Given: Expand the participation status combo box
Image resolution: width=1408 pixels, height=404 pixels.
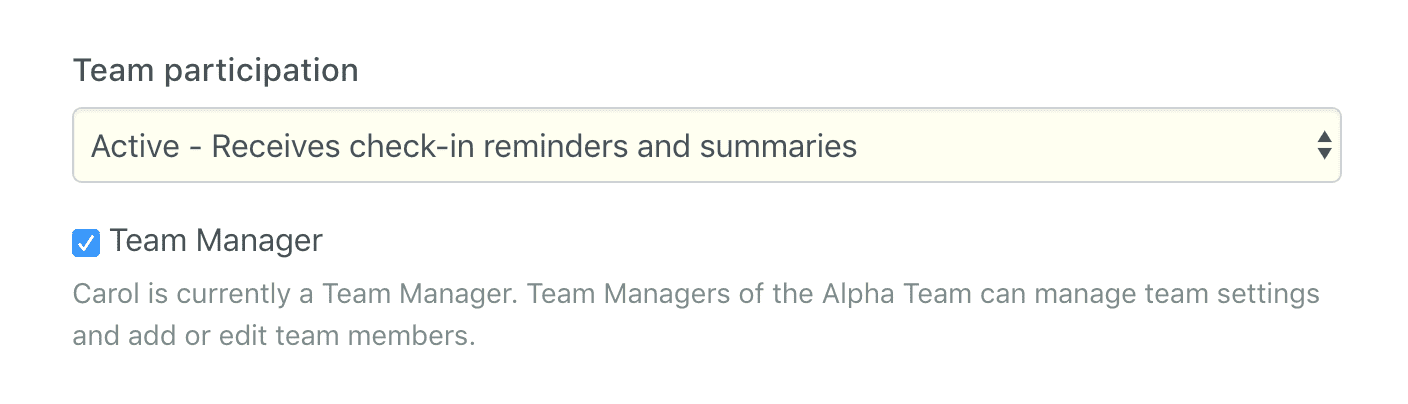Looking at the screenshot, I should [x=706, y=146].
